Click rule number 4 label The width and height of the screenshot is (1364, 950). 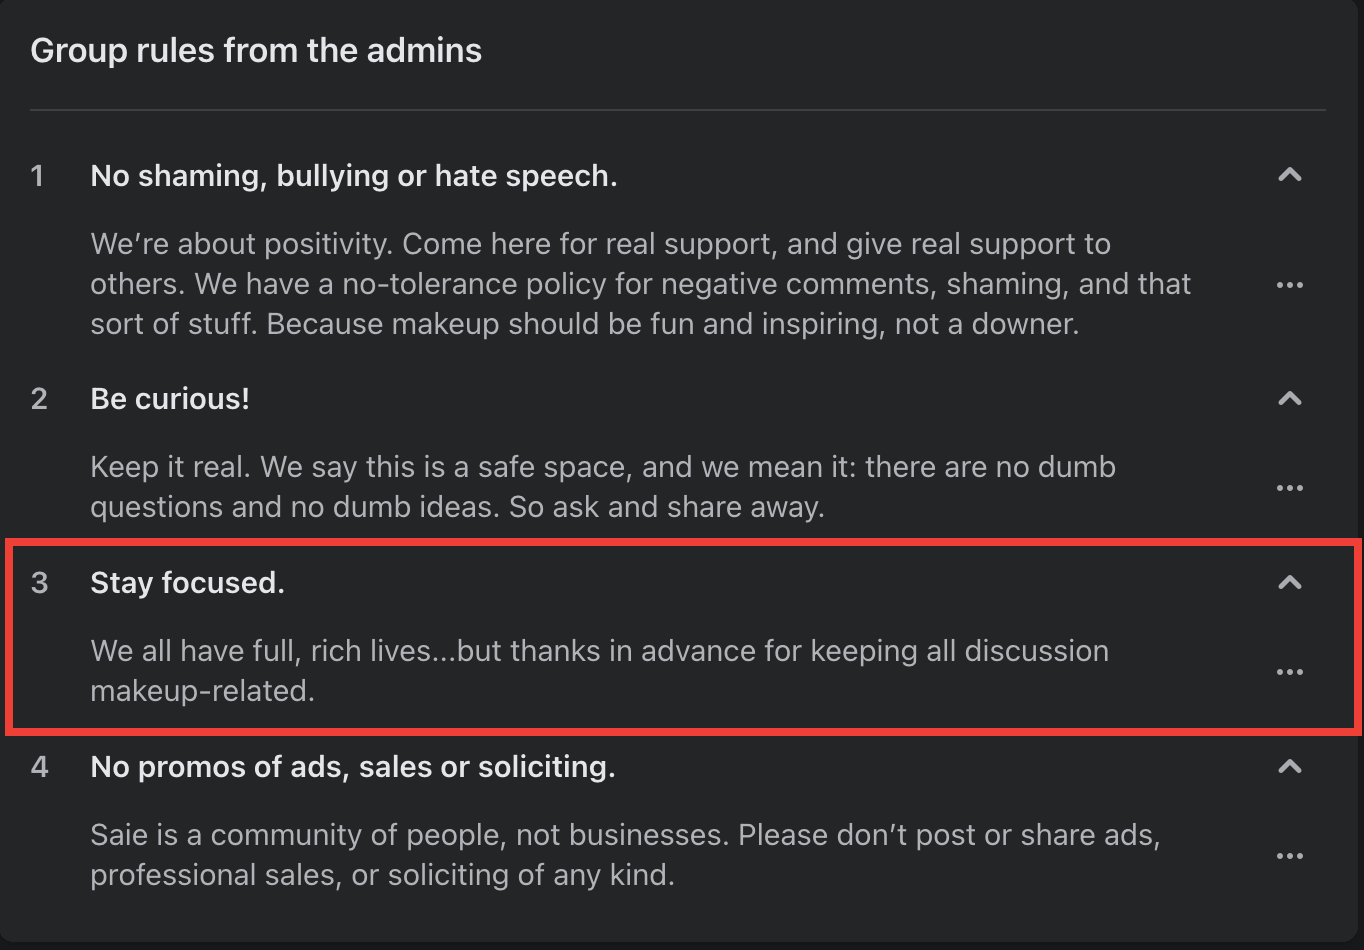39,767
